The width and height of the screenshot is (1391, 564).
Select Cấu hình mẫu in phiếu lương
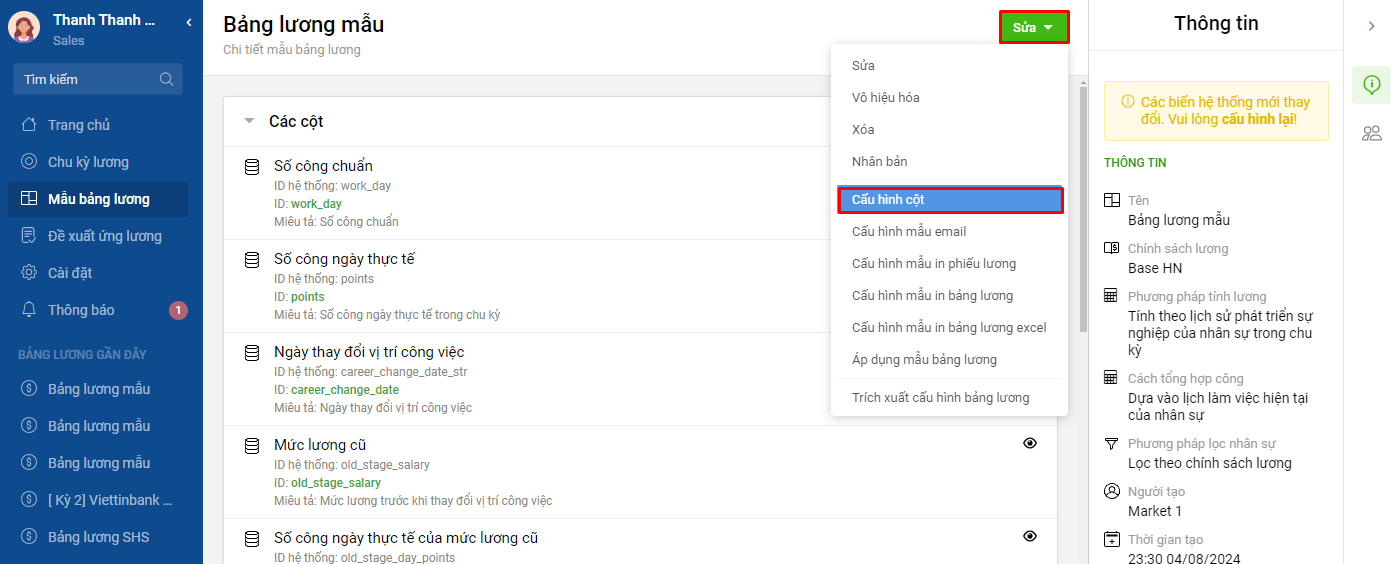click(933, 264)
